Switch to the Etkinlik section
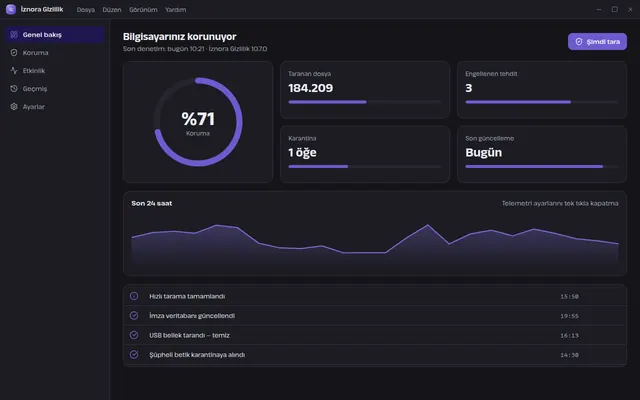Screen dimensions: 640x400 click(x=55, y=71)
